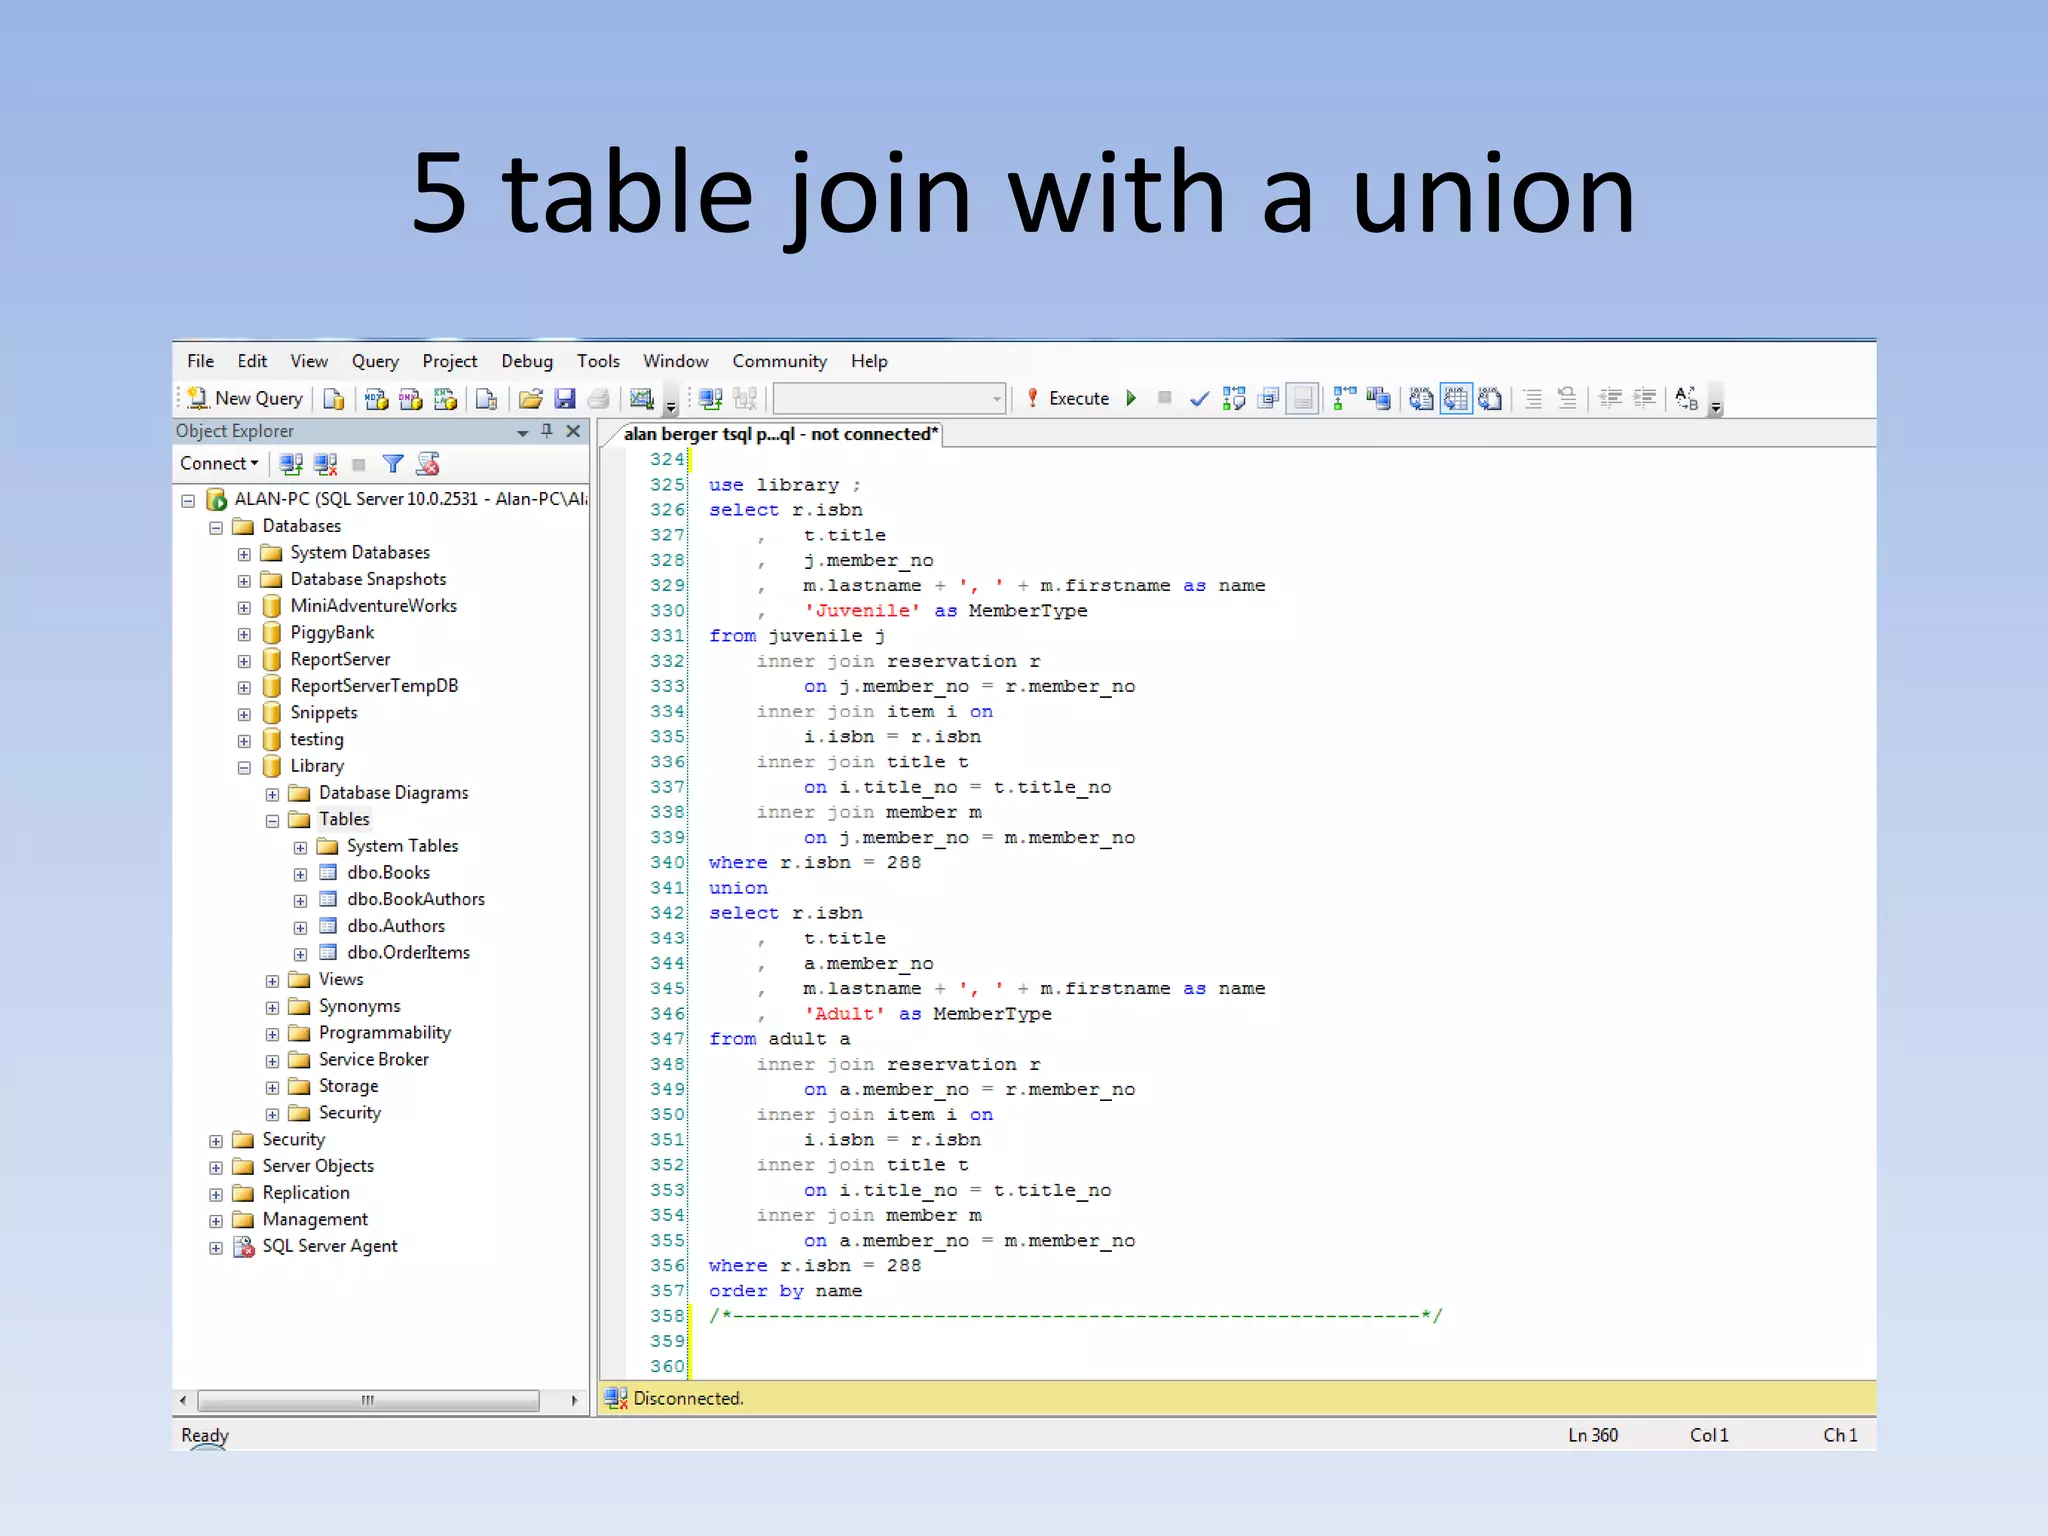Open the standard toolbar overflow options arrow

[x=671, y=401]
